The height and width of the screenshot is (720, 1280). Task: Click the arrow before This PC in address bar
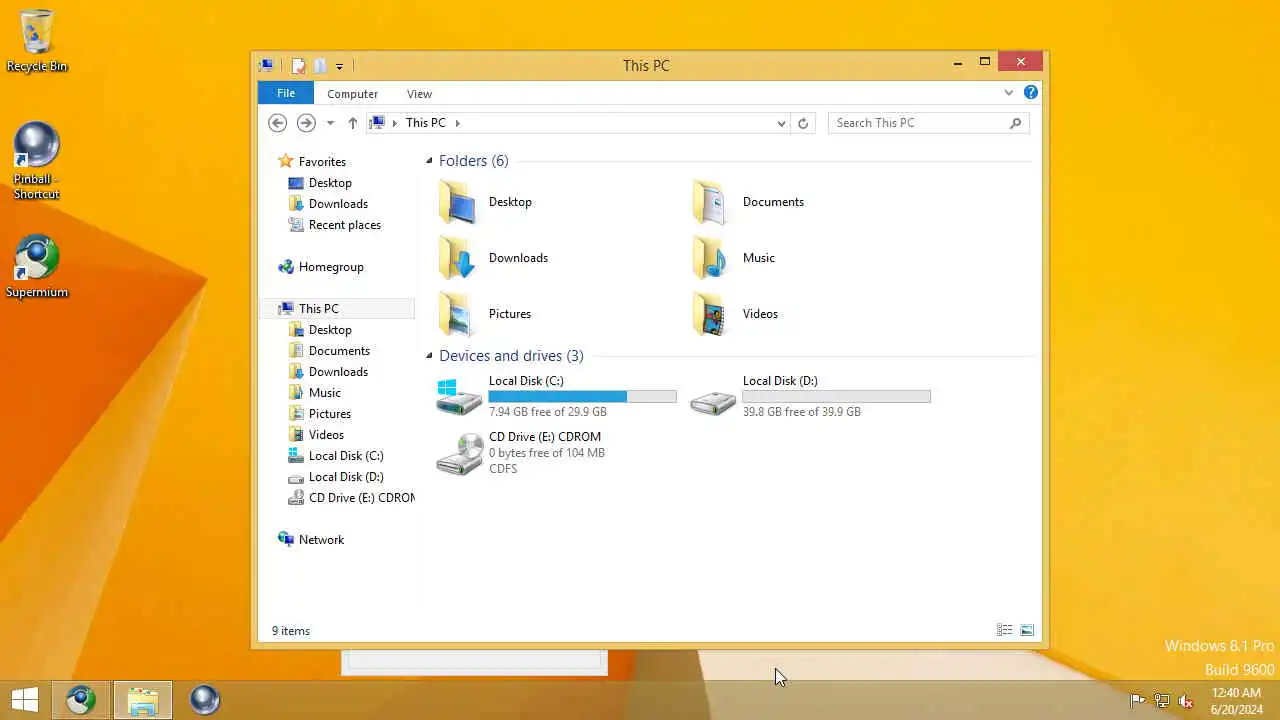pos(395,123)
